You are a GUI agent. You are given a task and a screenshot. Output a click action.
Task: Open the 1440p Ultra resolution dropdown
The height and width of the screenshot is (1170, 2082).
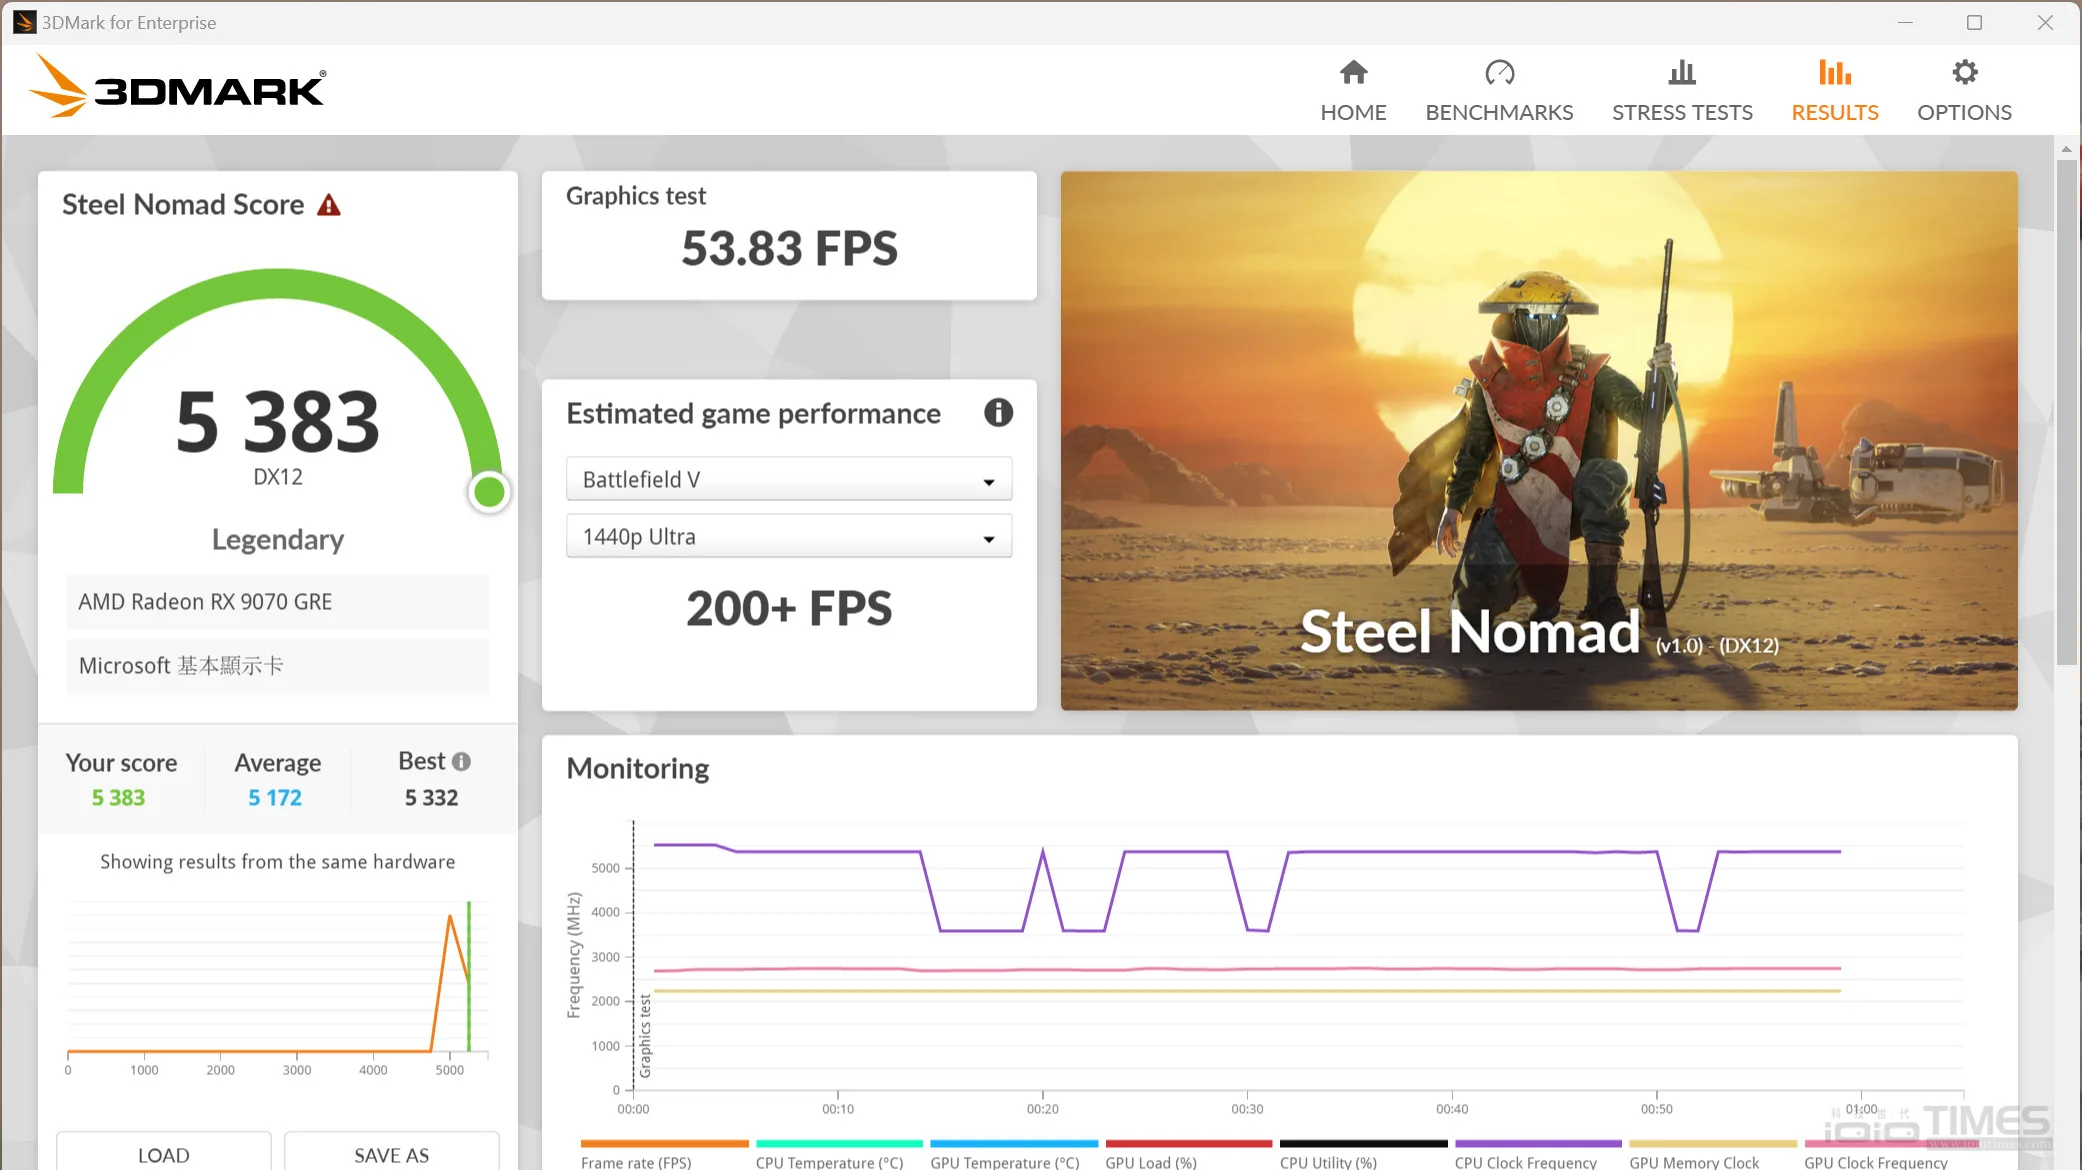(x=789, y=536)
